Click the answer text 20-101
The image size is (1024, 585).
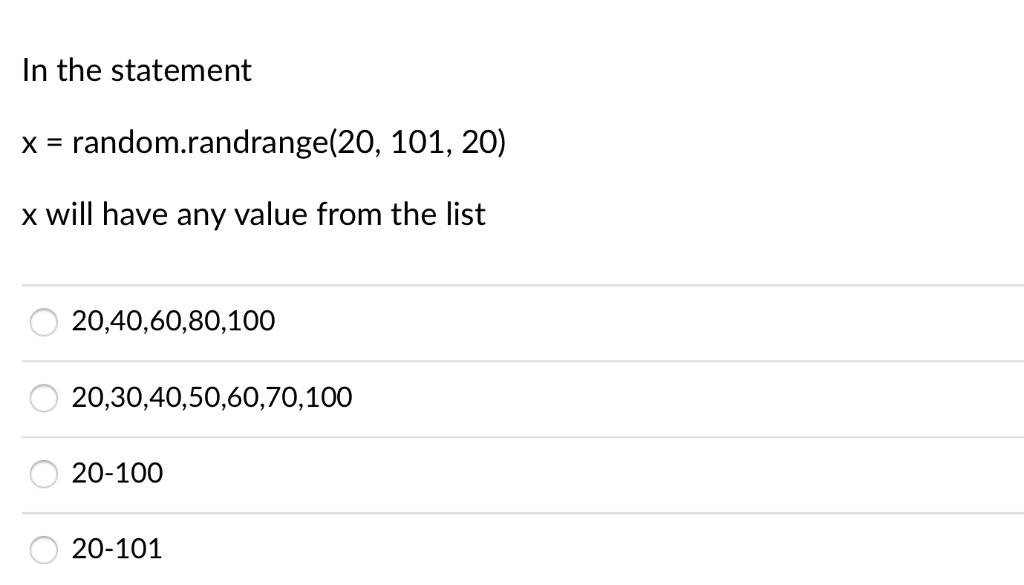116,548
